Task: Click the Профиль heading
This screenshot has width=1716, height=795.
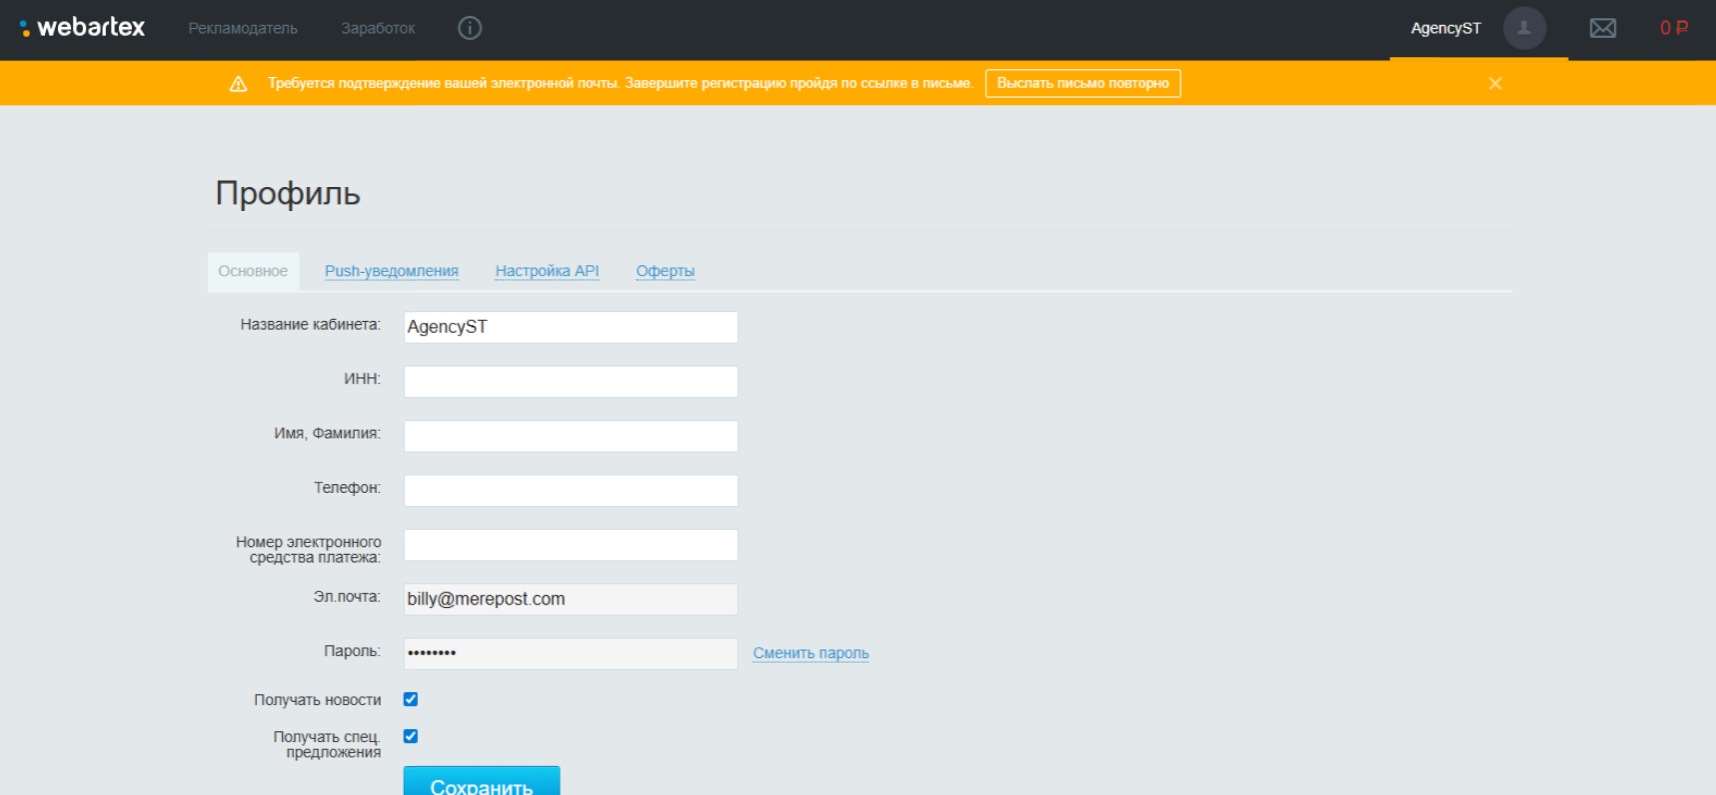Action: pos(288,193)
